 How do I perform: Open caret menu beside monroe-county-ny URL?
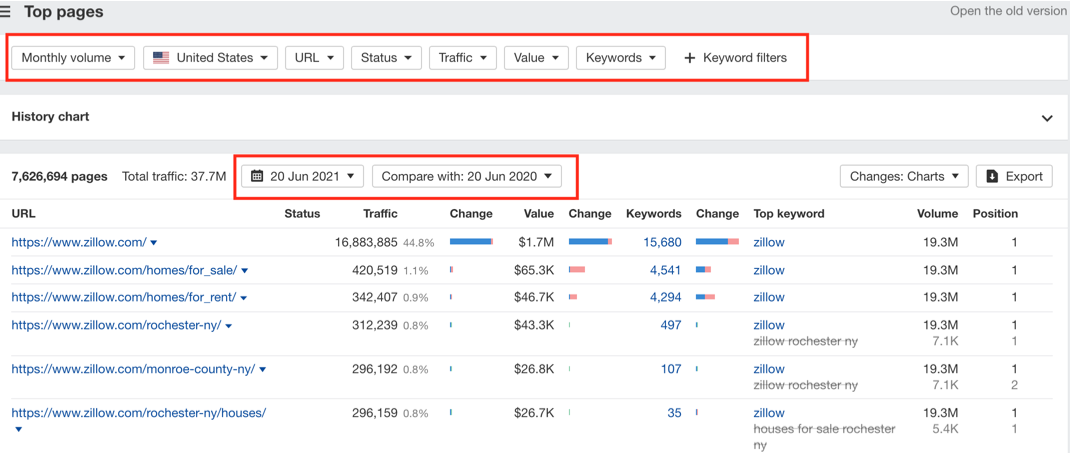(x=263, y=370)
